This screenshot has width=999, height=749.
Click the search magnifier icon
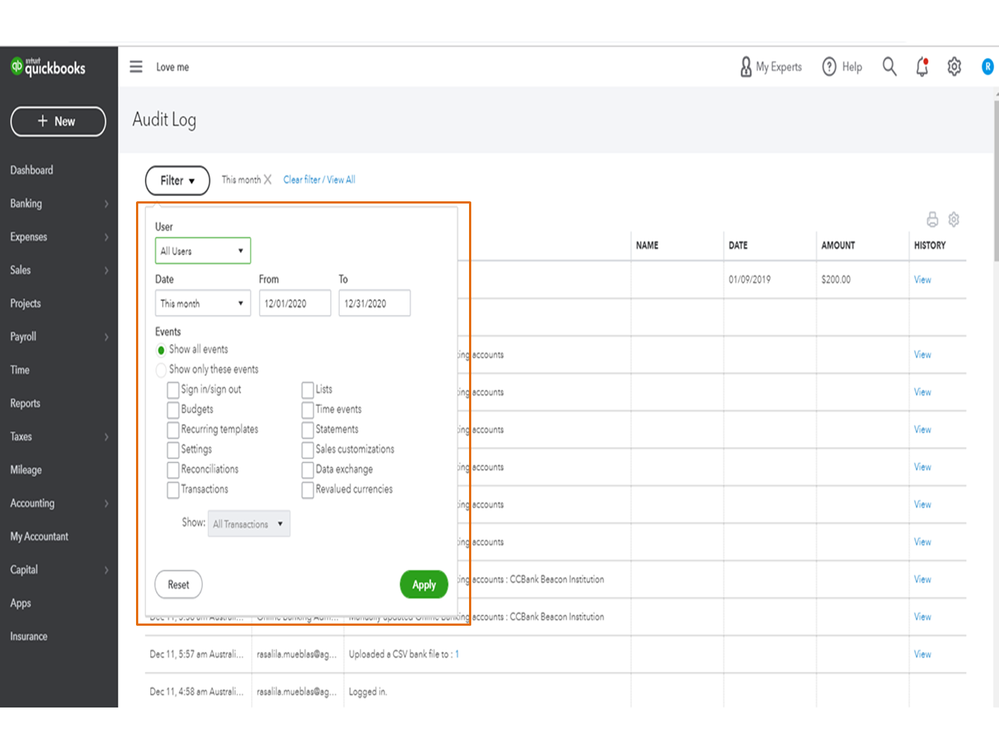tap(889, 66)
